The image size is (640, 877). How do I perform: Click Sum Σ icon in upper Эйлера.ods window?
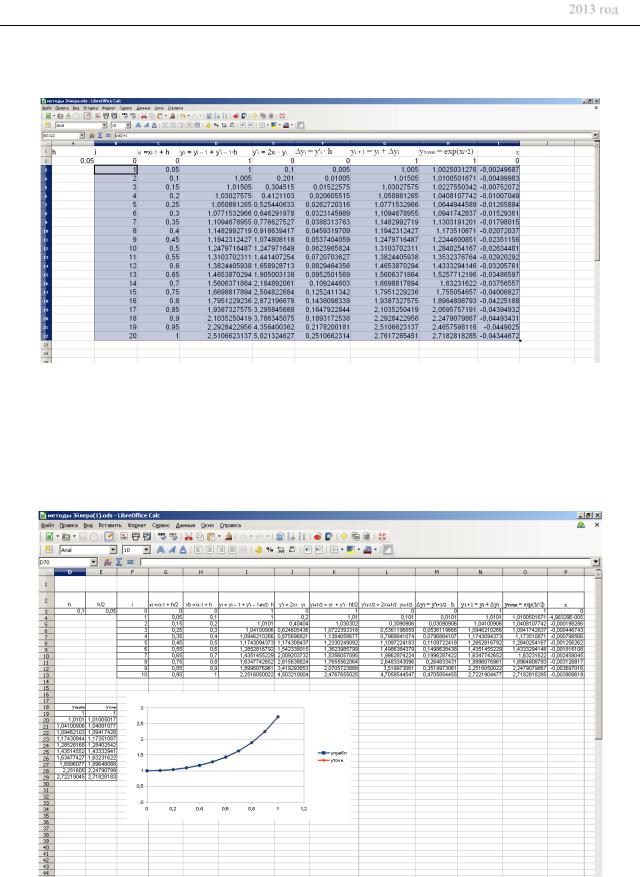100,135
